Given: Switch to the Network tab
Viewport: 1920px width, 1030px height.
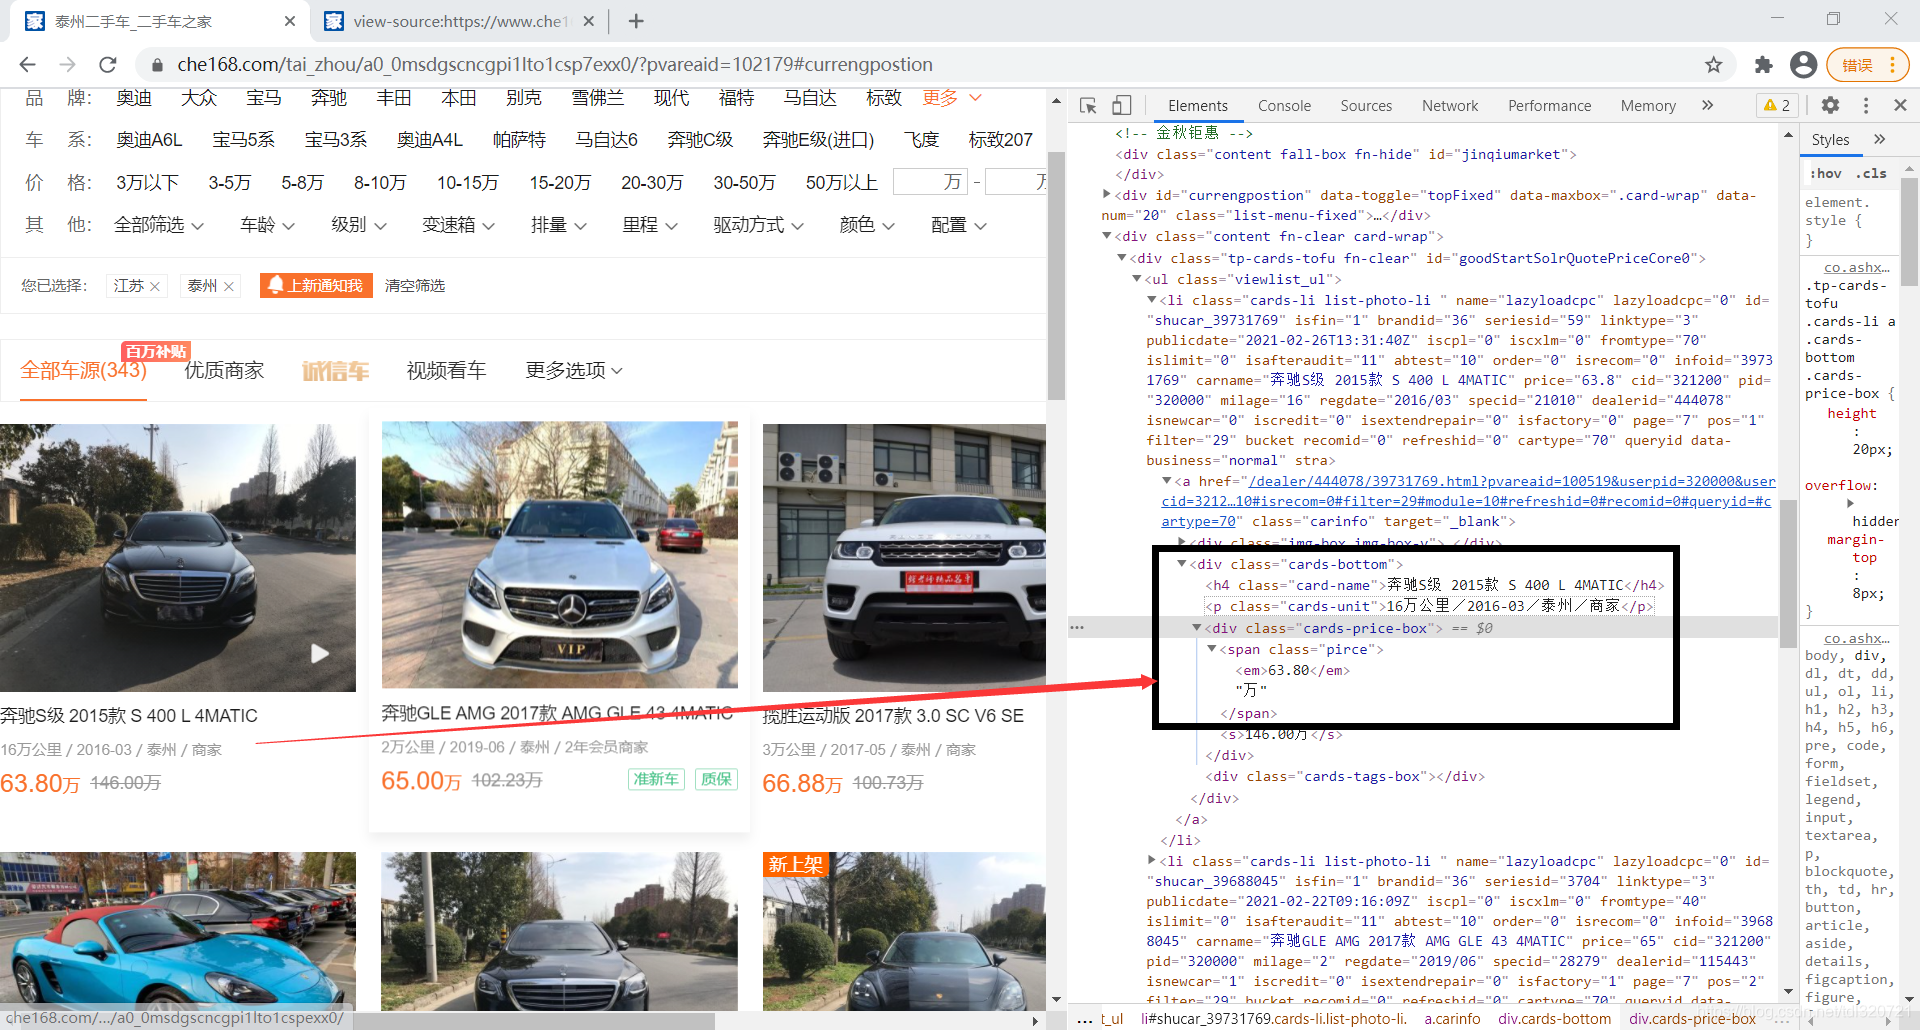Looking at the screenshot, I should click(1450, 105).
